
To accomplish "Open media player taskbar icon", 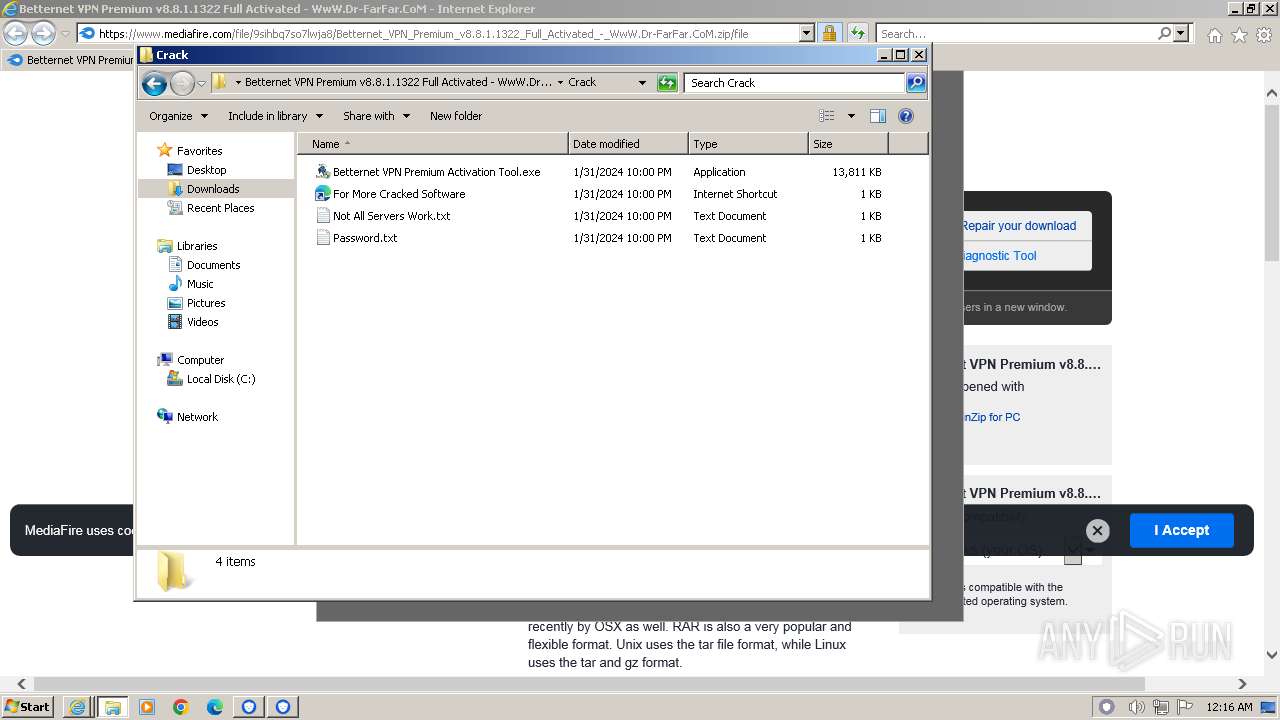I will [x=147, y=707].
